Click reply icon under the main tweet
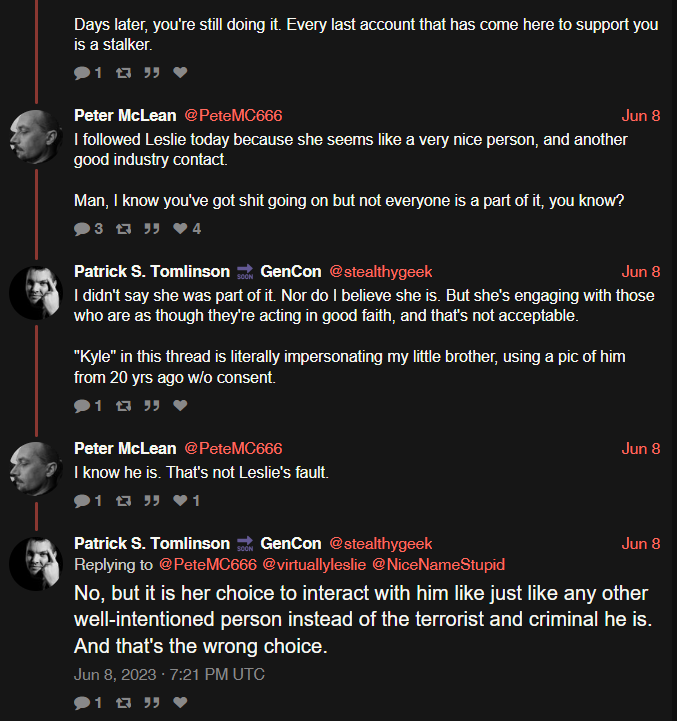 [x=82, y=702]
